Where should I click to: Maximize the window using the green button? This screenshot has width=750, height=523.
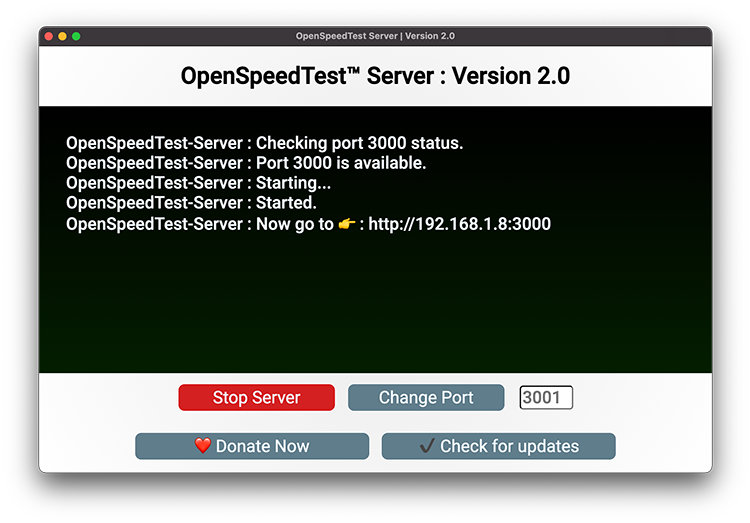[76, 36]
